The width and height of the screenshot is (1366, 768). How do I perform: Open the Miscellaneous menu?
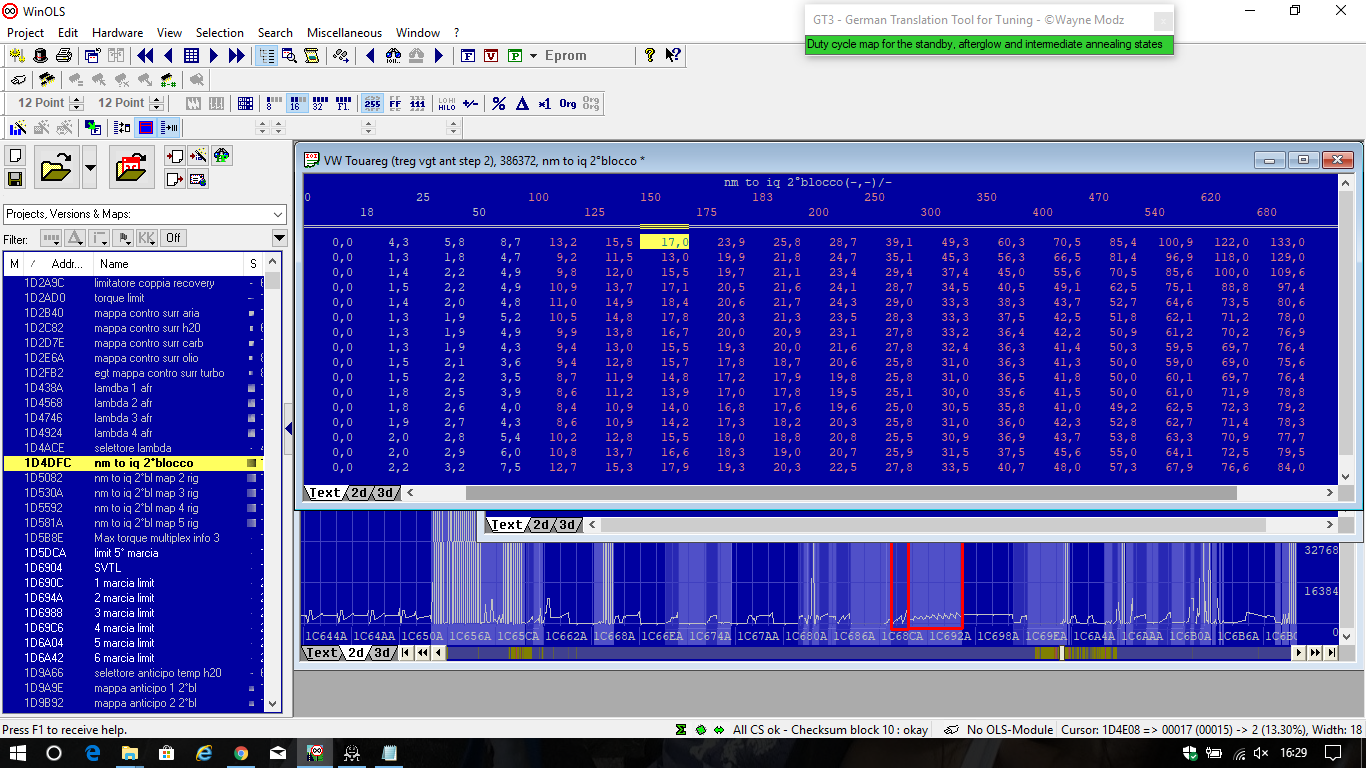344,32
